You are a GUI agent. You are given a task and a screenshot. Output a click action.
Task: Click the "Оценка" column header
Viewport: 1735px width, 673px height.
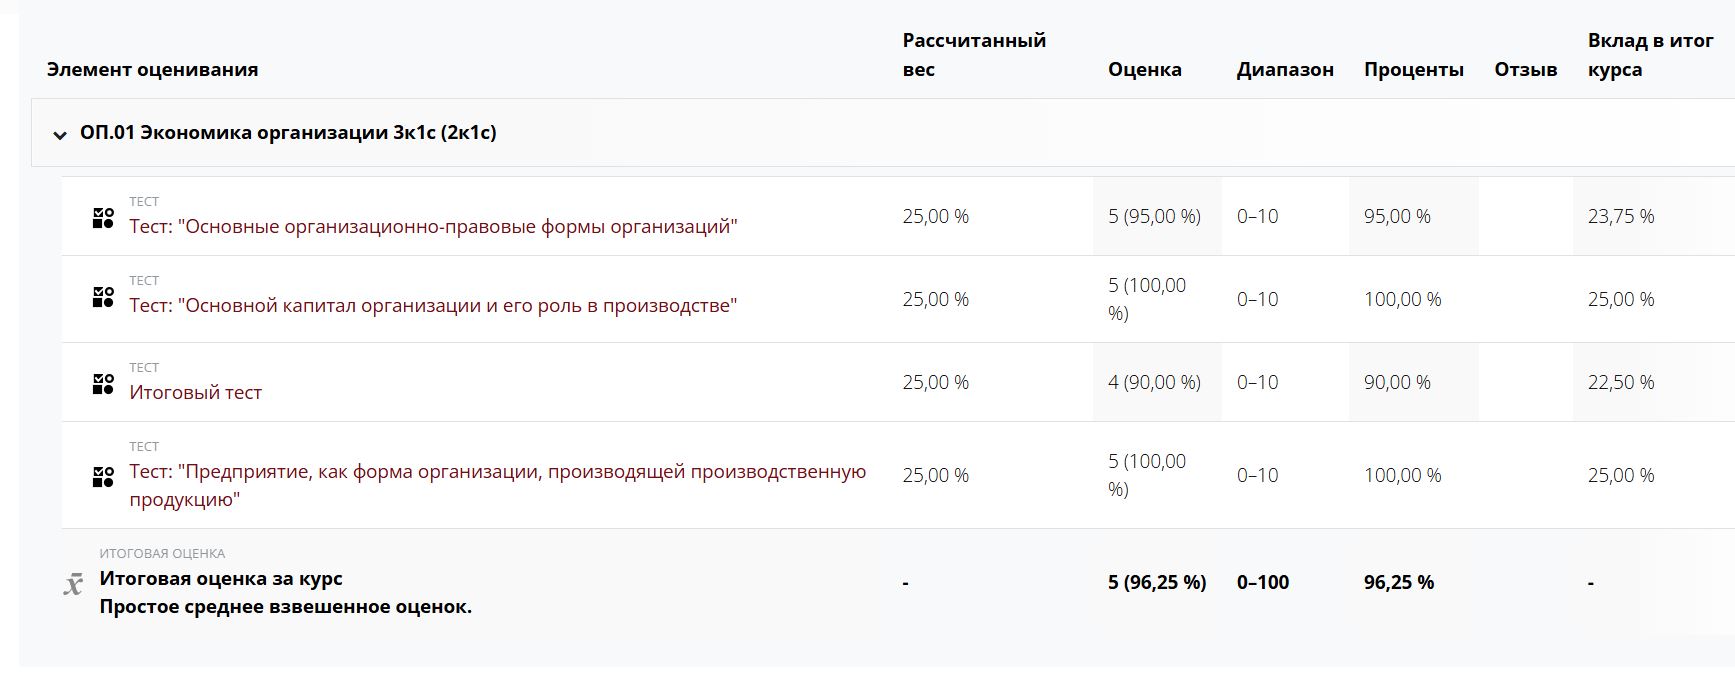(x=1144, y=70)
